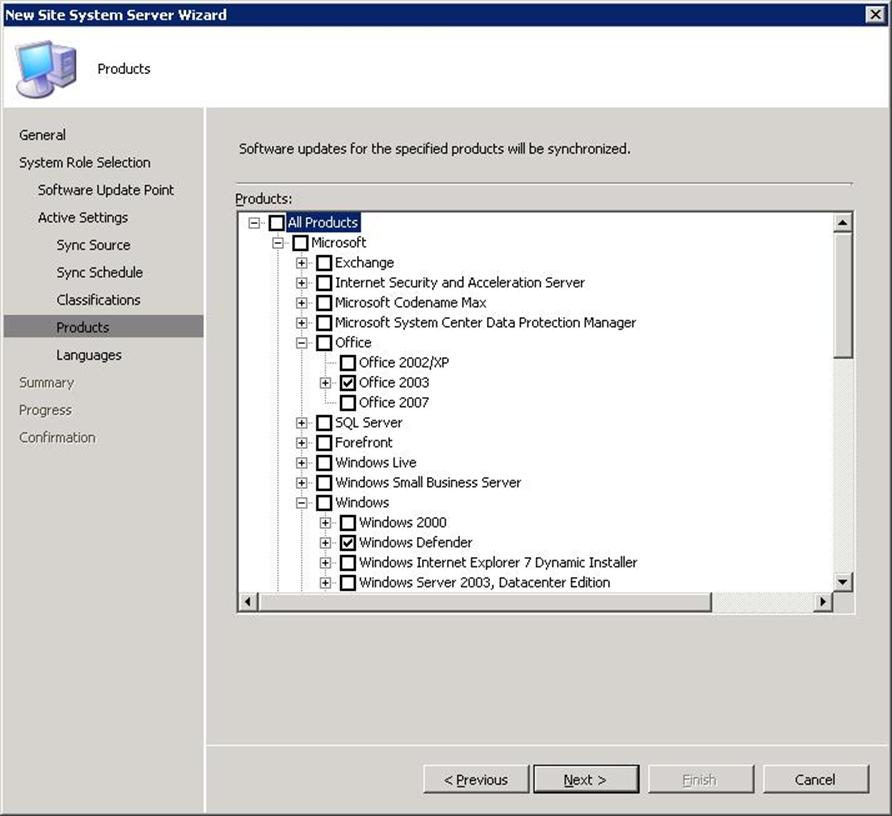The image size is (892, 816).
Task: Select the Office 2007 tree label
Action: click(x=394, y=403)
